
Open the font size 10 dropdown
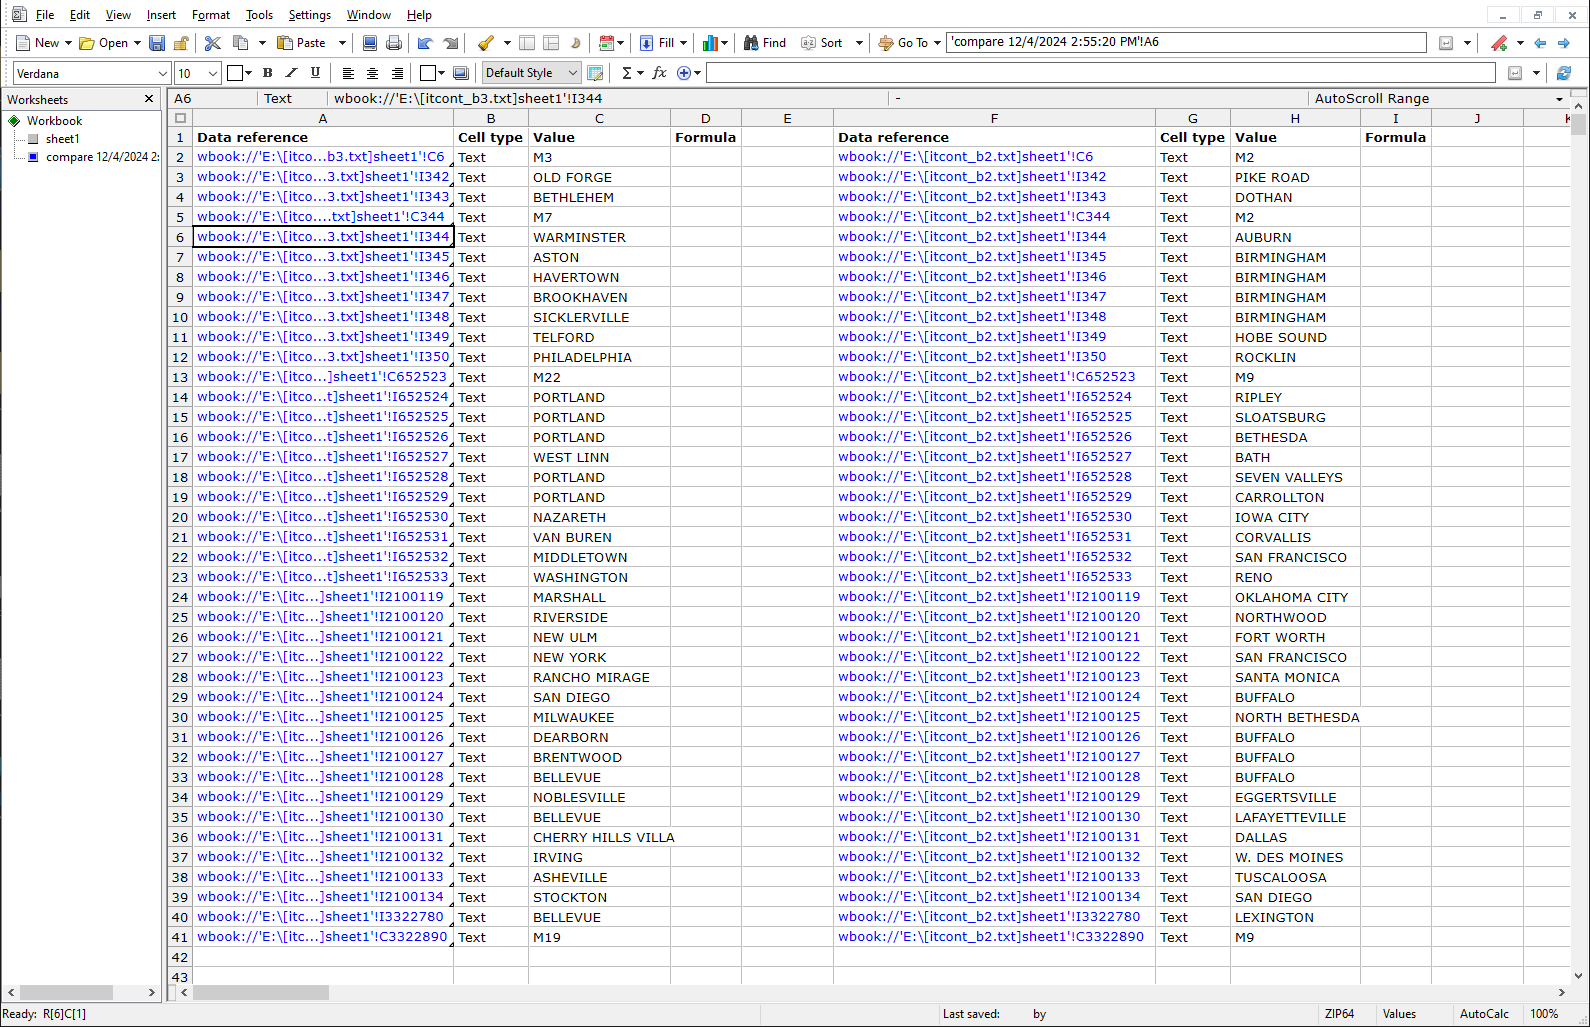(212, 73)
